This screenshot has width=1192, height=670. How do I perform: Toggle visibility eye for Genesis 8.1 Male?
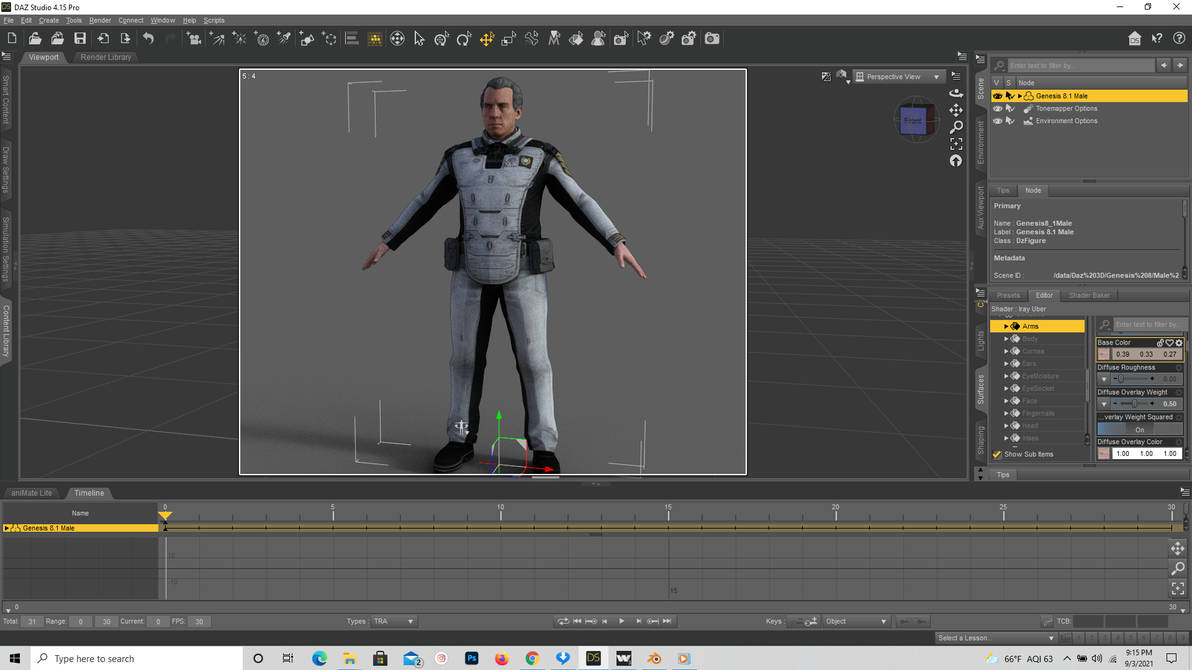[997, 96]
